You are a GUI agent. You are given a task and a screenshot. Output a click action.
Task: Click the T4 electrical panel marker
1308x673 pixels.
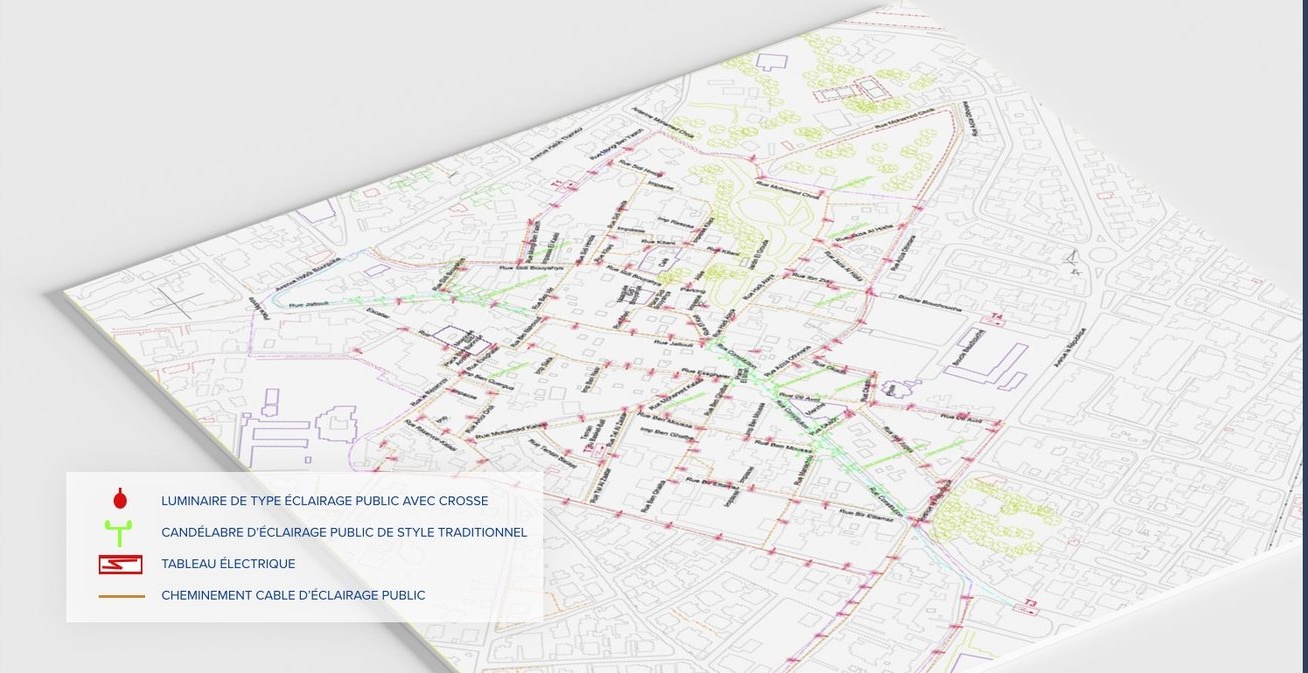coord(994,320)
